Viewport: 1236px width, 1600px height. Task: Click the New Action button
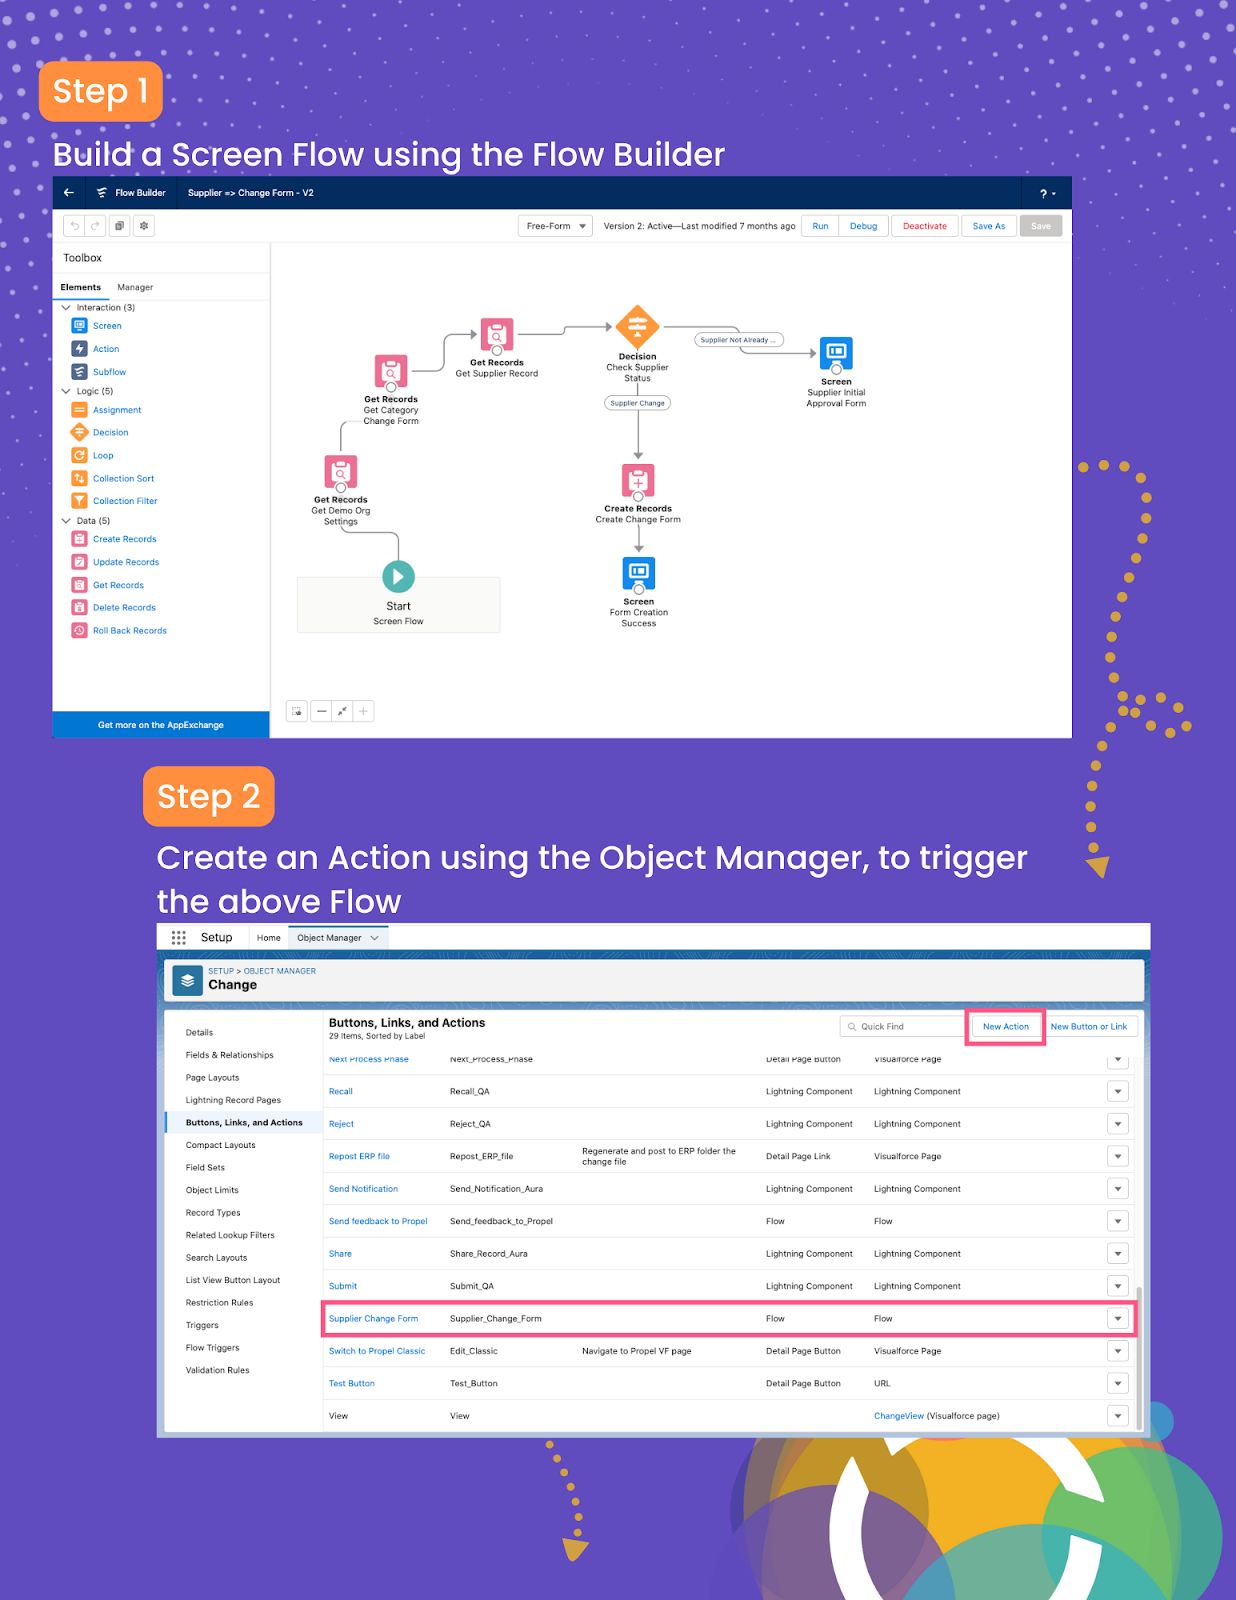tap(1006, 1027)
